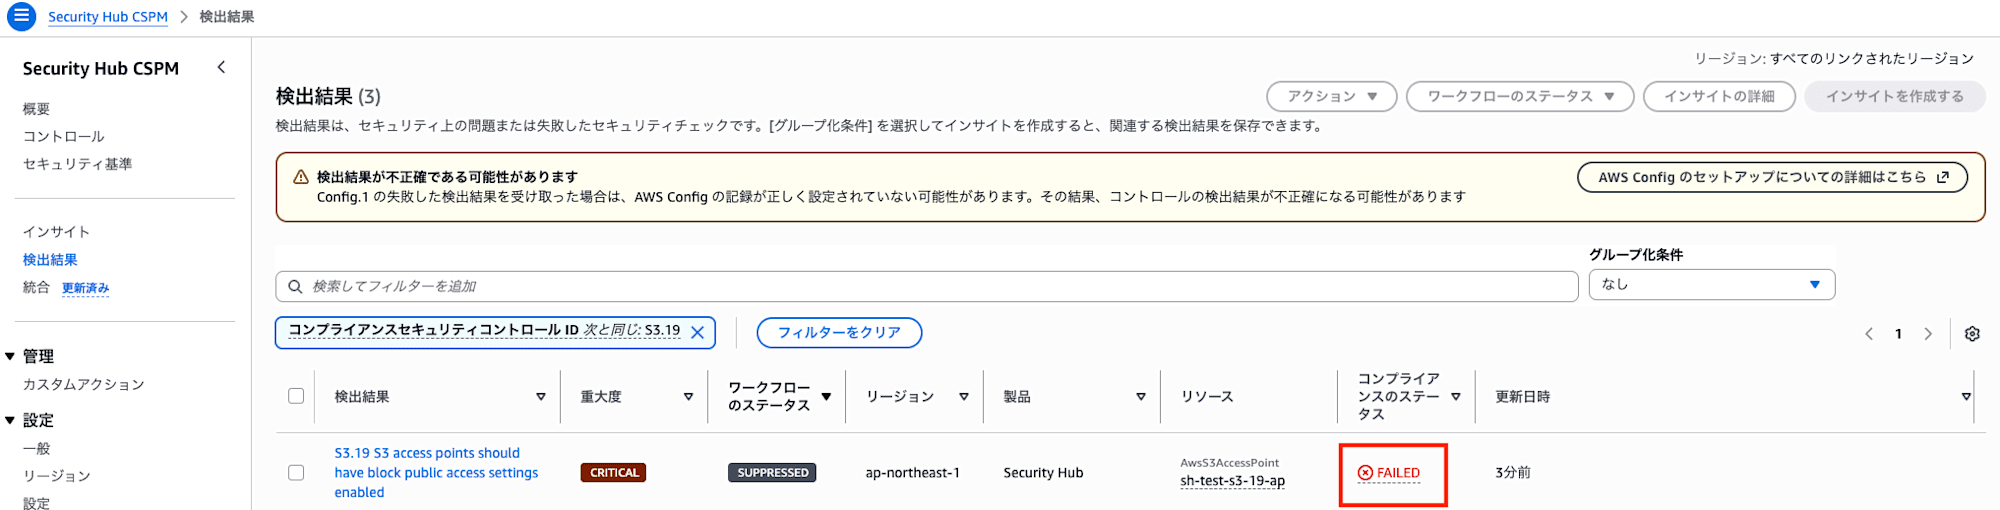Go to next results page arrow
Viewport: 2000px width, 510px height.
1928,334
